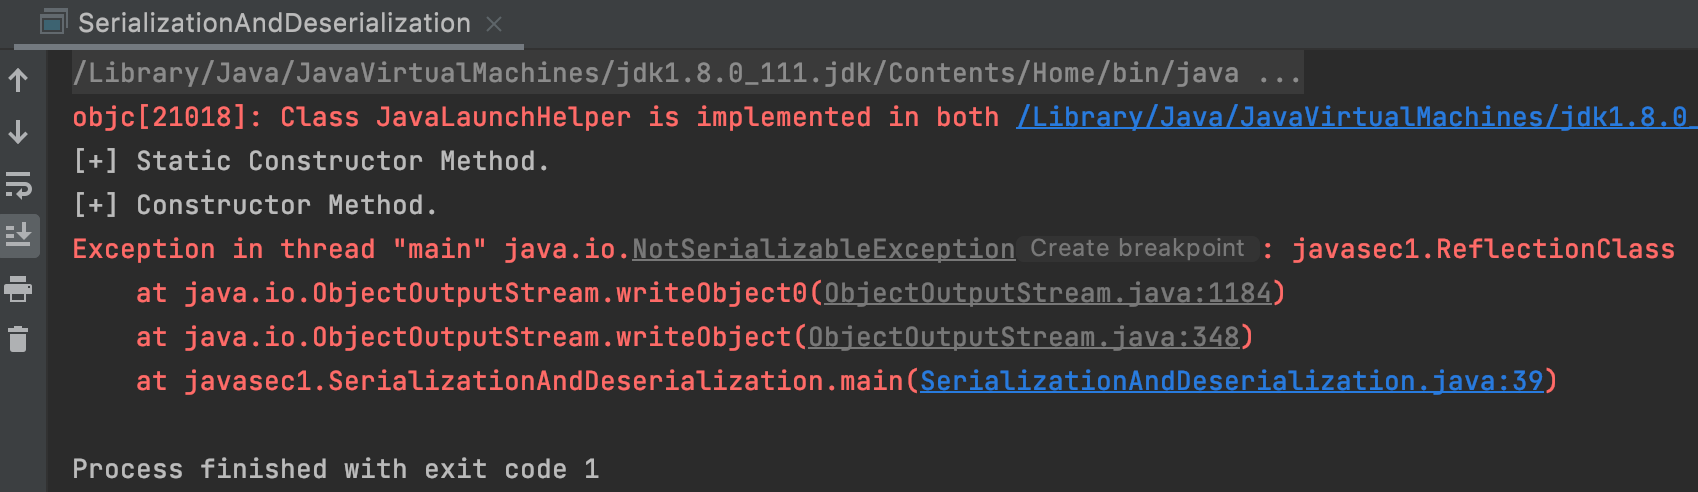Expand the folded java command line
This screenshot has height=492, width=1698.
(x=1279, y=74)
